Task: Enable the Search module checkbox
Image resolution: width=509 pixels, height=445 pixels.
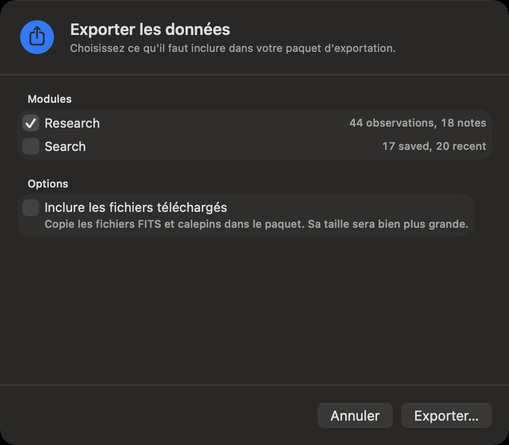Action: pyautogui.click(x=31, y=147)
